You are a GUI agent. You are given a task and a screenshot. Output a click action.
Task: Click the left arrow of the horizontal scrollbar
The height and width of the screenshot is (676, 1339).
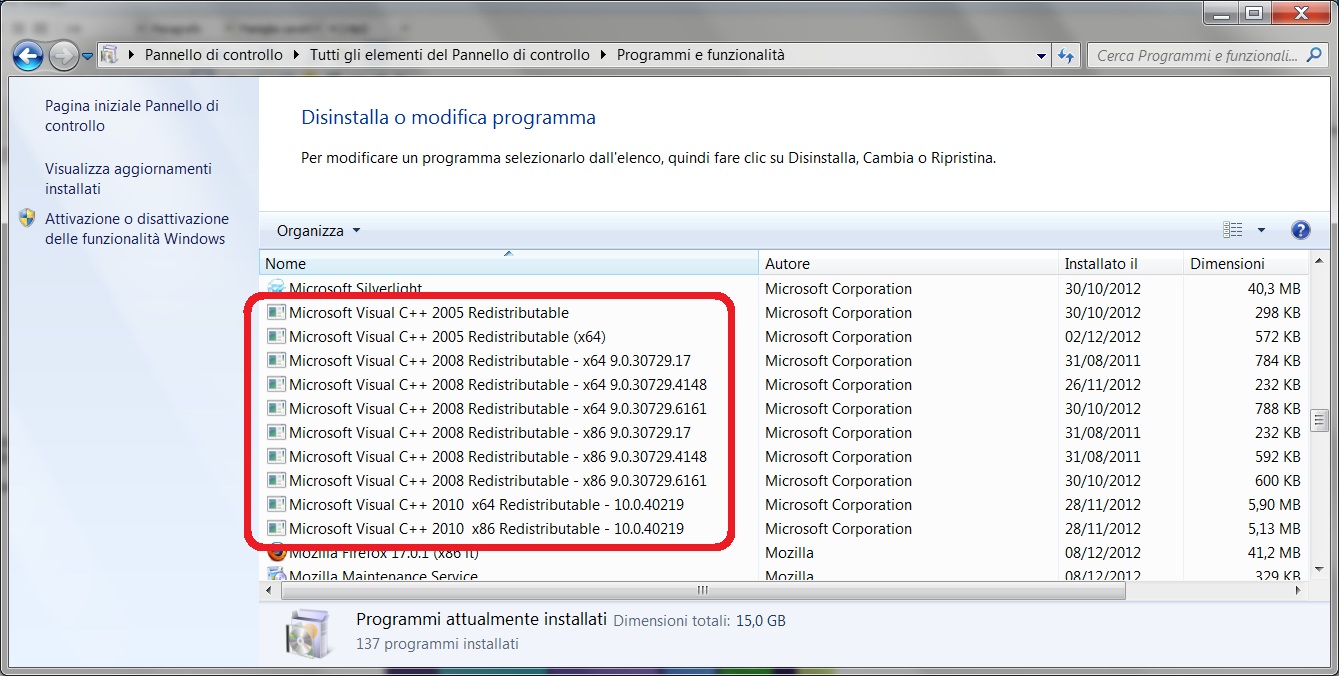click(x=269, y=591)
